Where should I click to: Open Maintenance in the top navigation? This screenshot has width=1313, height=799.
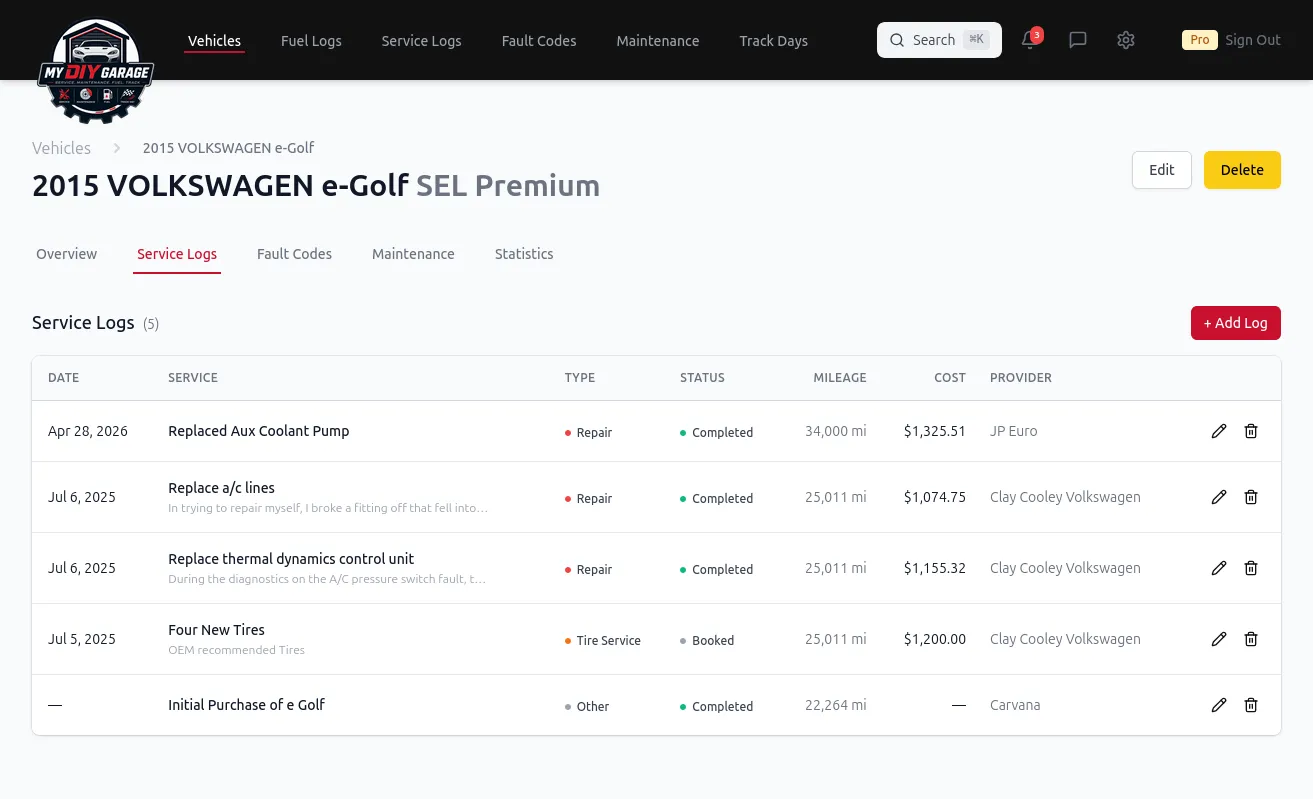(658, 41)
